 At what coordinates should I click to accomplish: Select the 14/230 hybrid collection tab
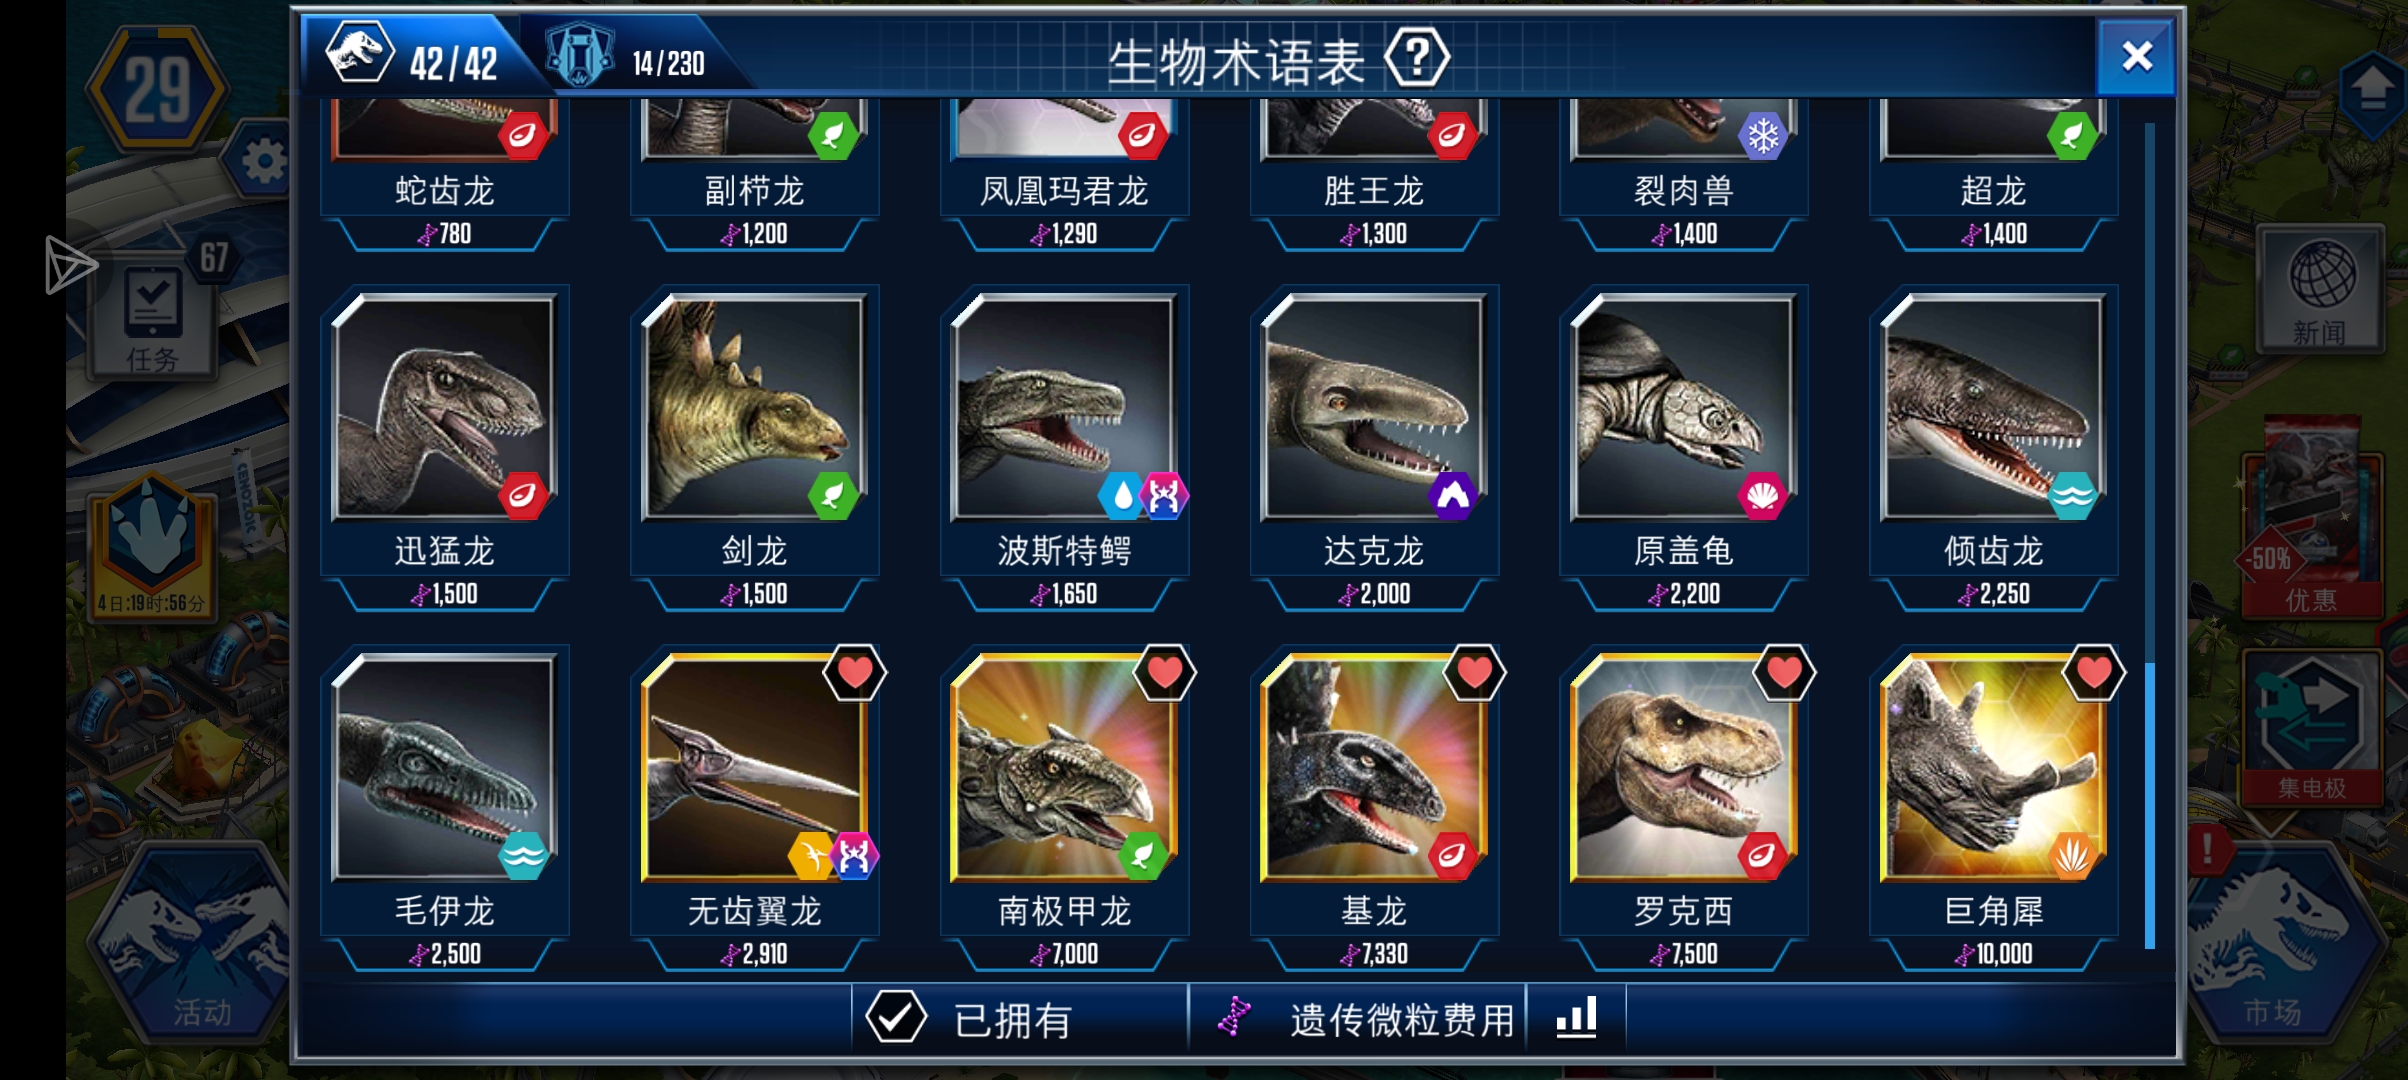tap(628, 58)
